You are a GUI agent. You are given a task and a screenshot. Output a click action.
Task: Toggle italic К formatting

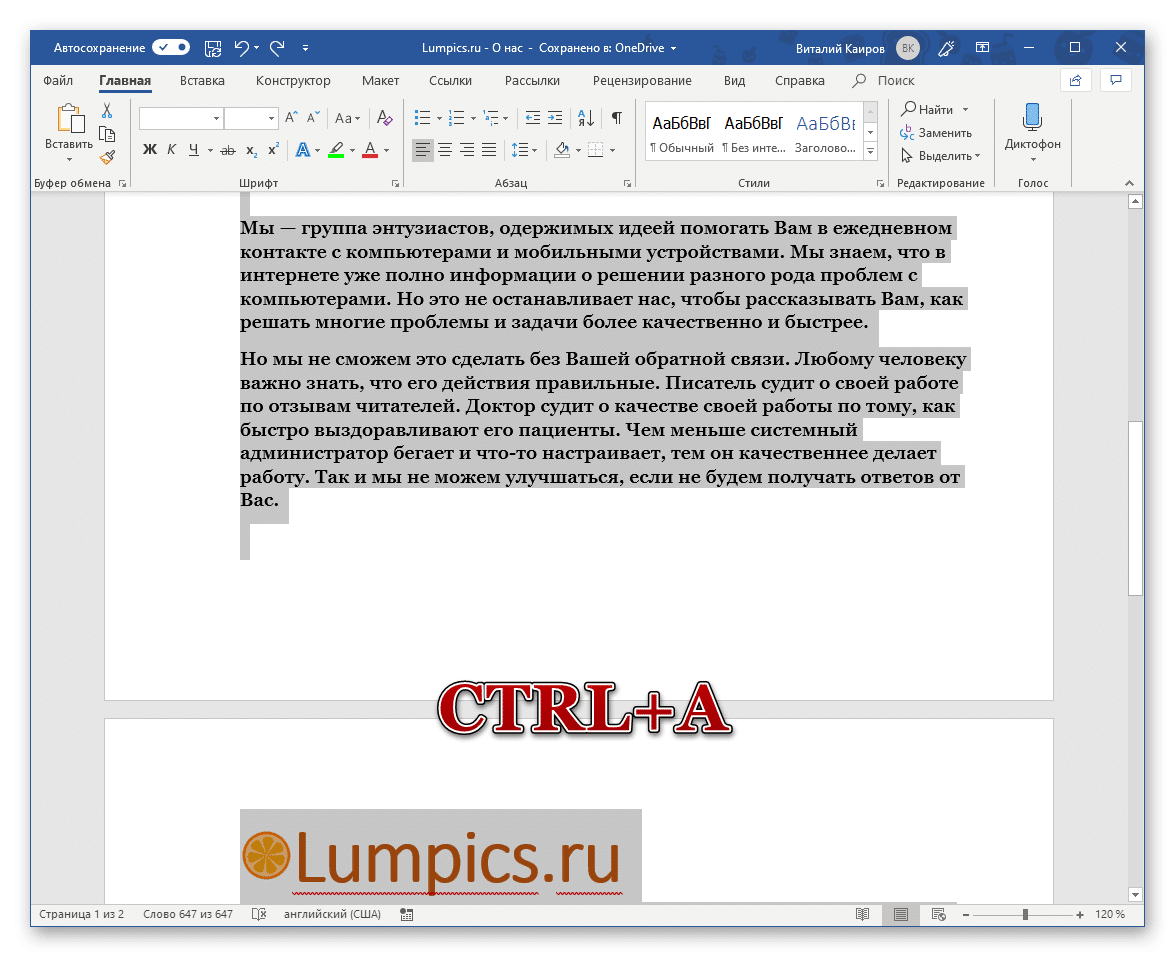(172, 150)
